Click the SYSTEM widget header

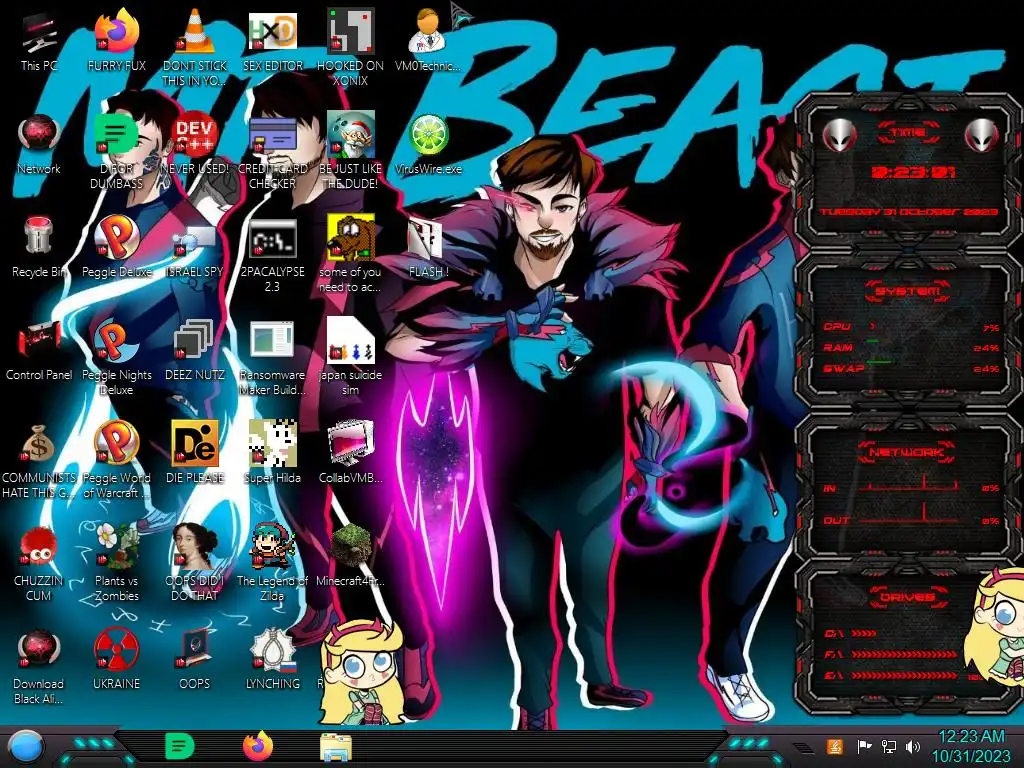pos(908,291)
